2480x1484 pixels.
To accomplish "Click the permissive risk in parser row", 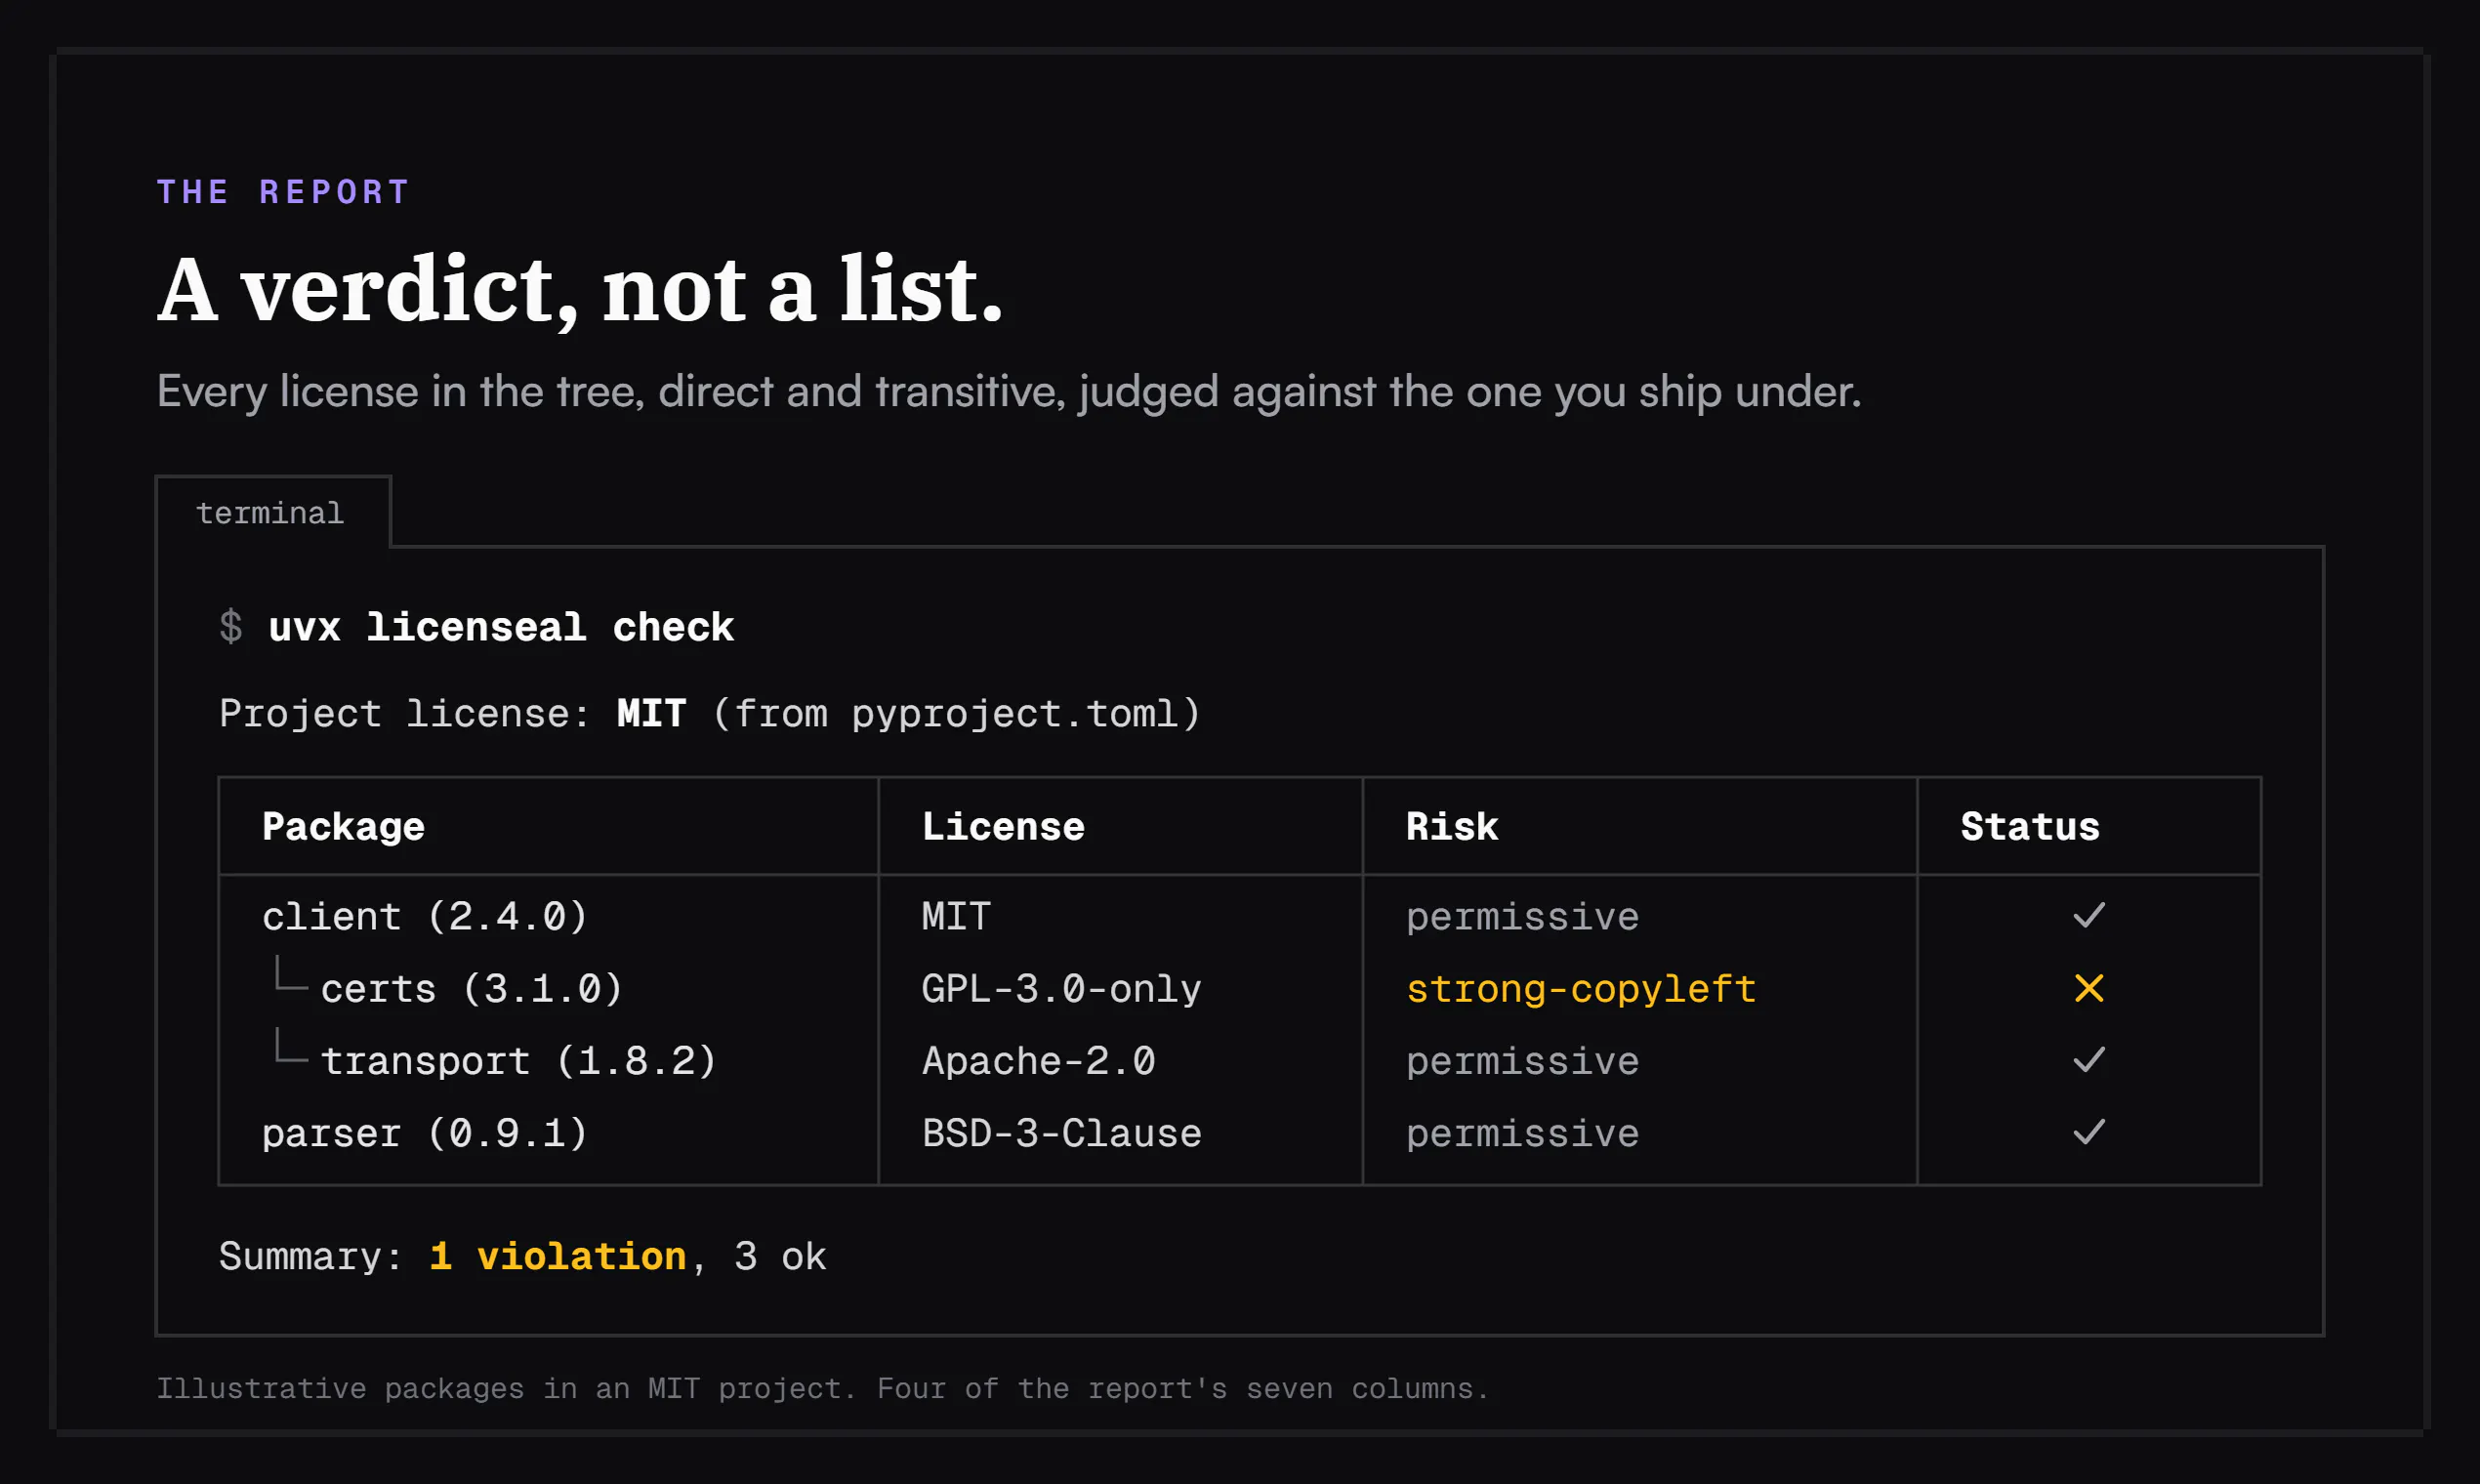I will point(1522,1134).
